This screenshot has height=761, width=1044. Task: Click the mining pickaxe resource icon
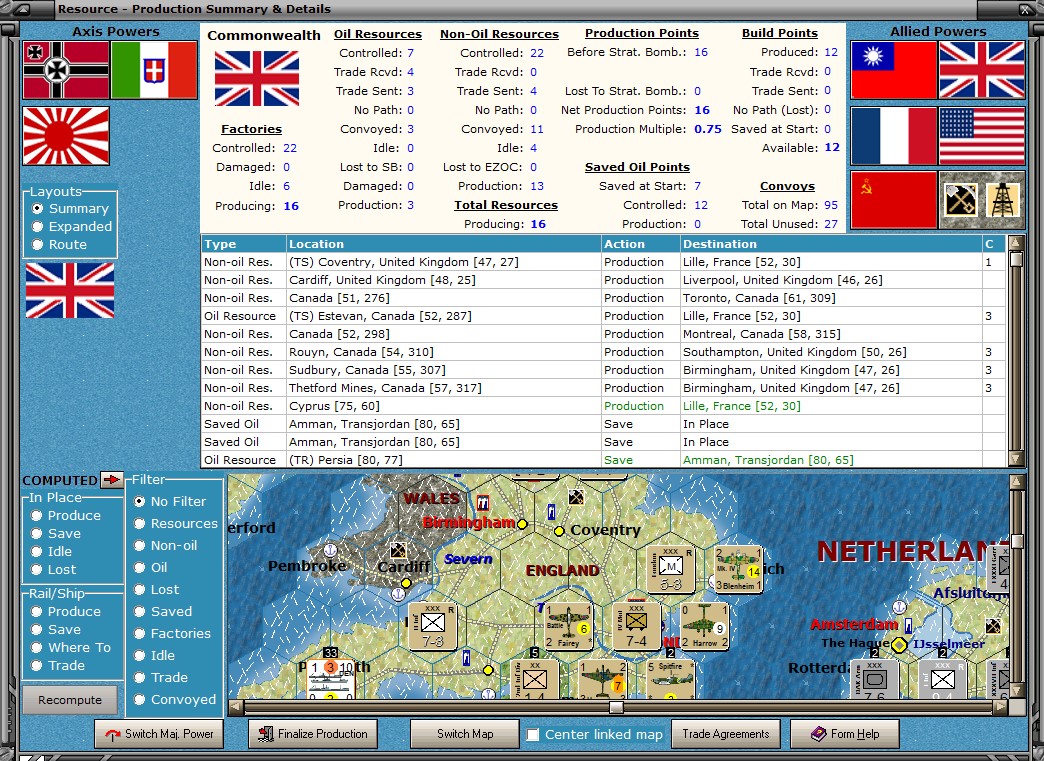tap(960, 200)
